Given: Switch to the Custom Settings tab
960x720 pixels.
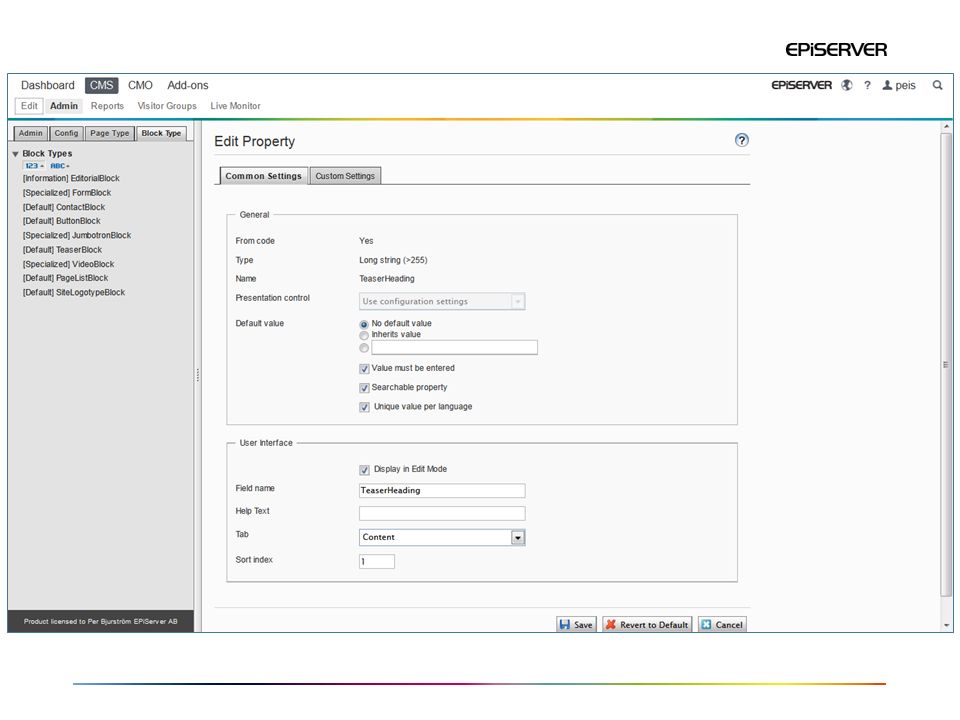Looking at the screenshot, I should (345, 176).
